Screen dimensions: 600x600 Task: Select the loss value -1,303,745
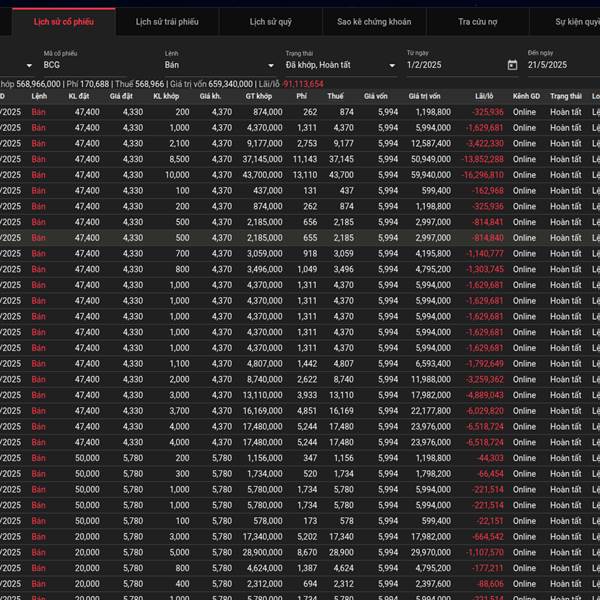coord(484,269)
